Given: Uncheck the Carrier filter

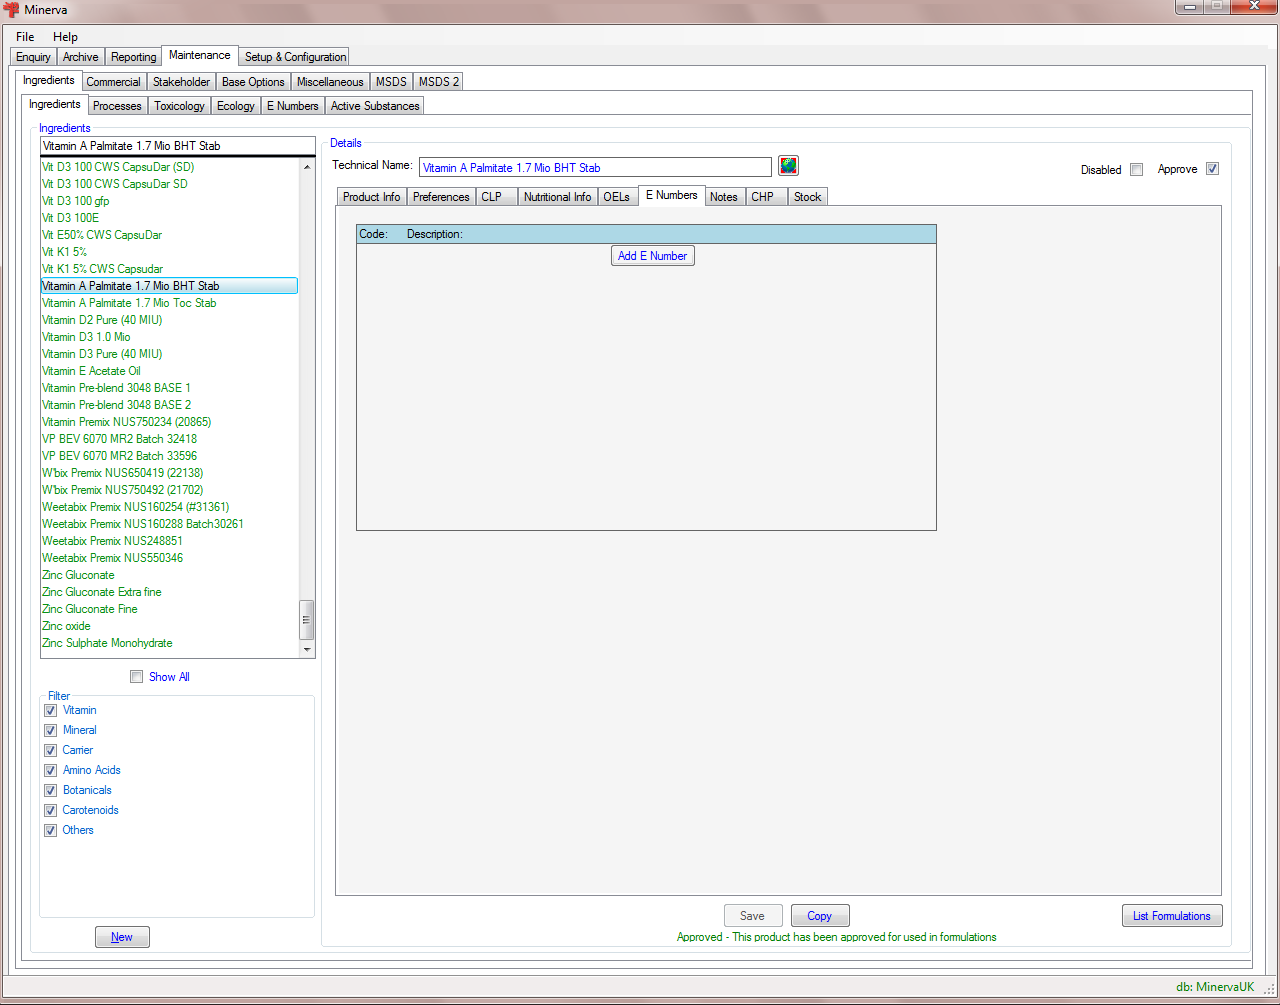Looking at the screenshot, I should tap(51, 750).
